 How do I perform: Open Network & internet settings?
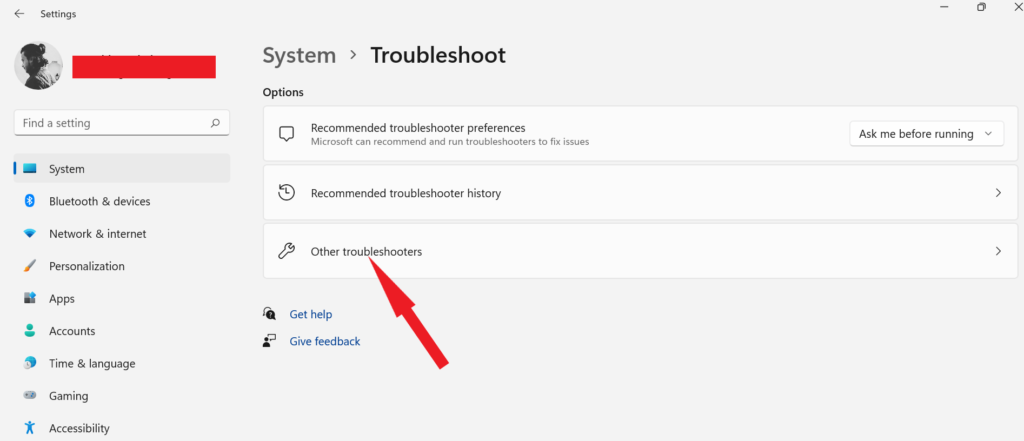click(x=121, y=234)
